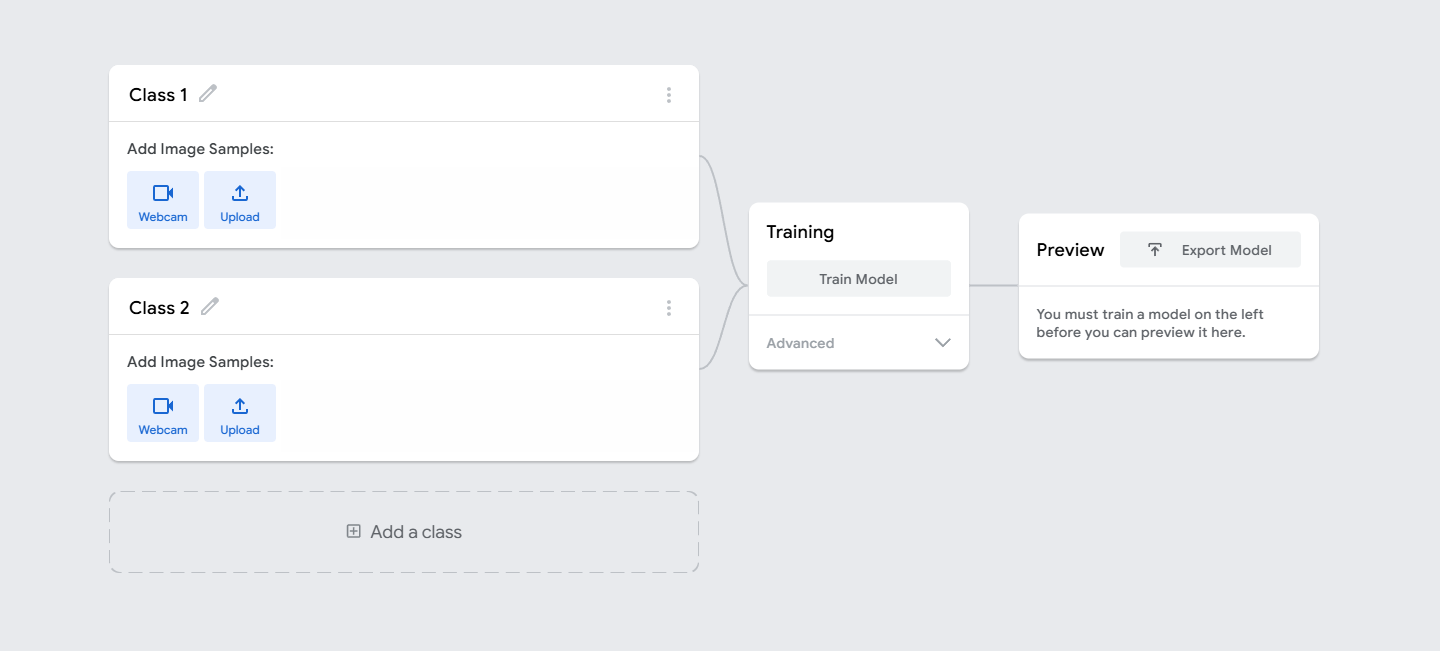Click the Export Model text label
The height and width of the screenshot is (651, 1440).
coord(1226,250)
